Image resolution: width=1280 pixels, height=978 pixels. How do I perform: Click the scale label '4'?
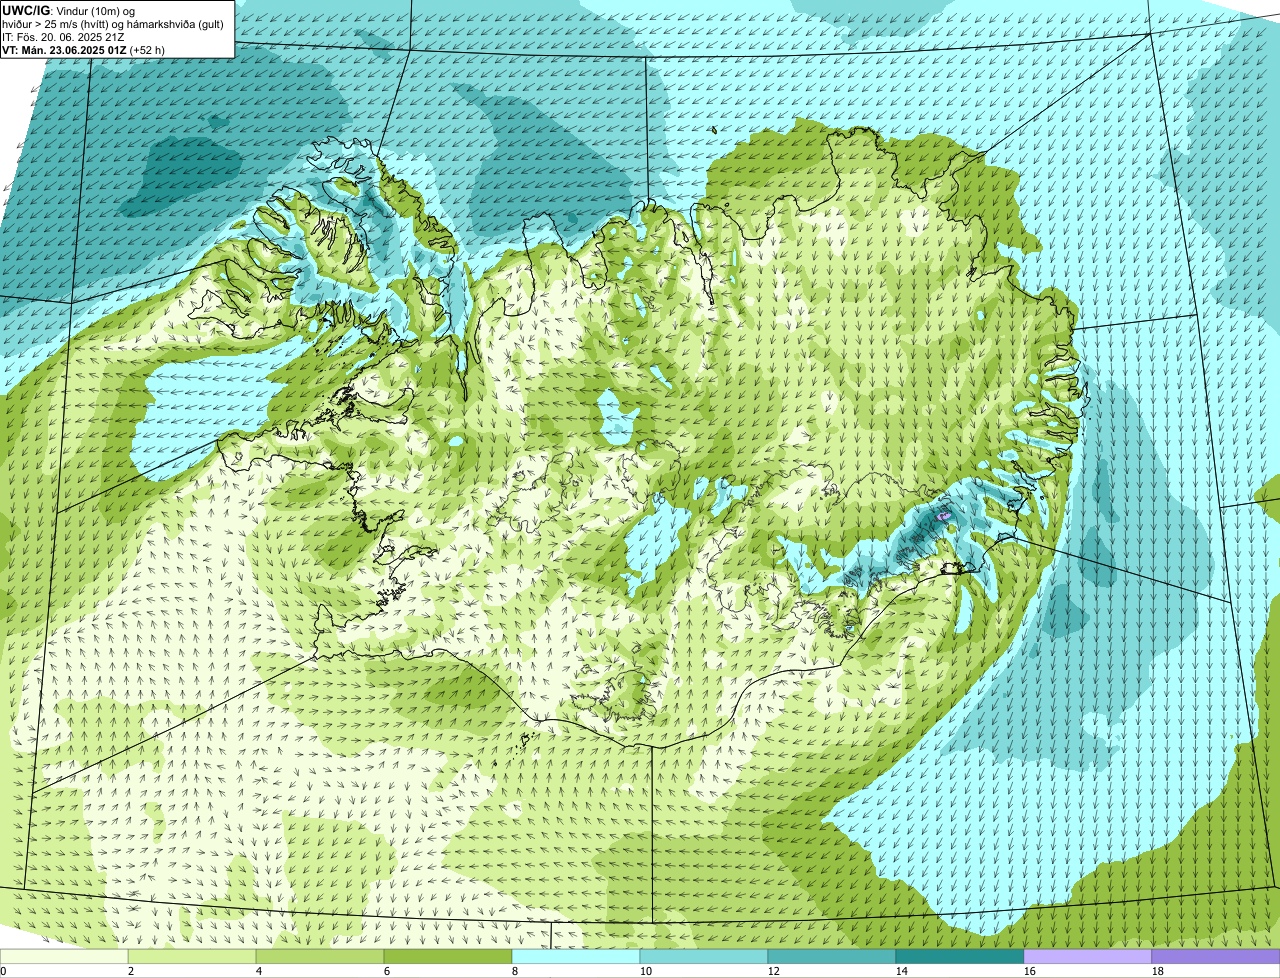coord(258,971)
